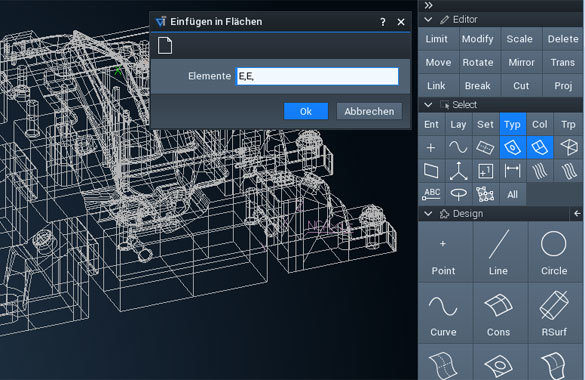Toggle curve type selection filter (wave icon)
The width and height of the screenshot is (585, 380).
click(x=458, y=148)
